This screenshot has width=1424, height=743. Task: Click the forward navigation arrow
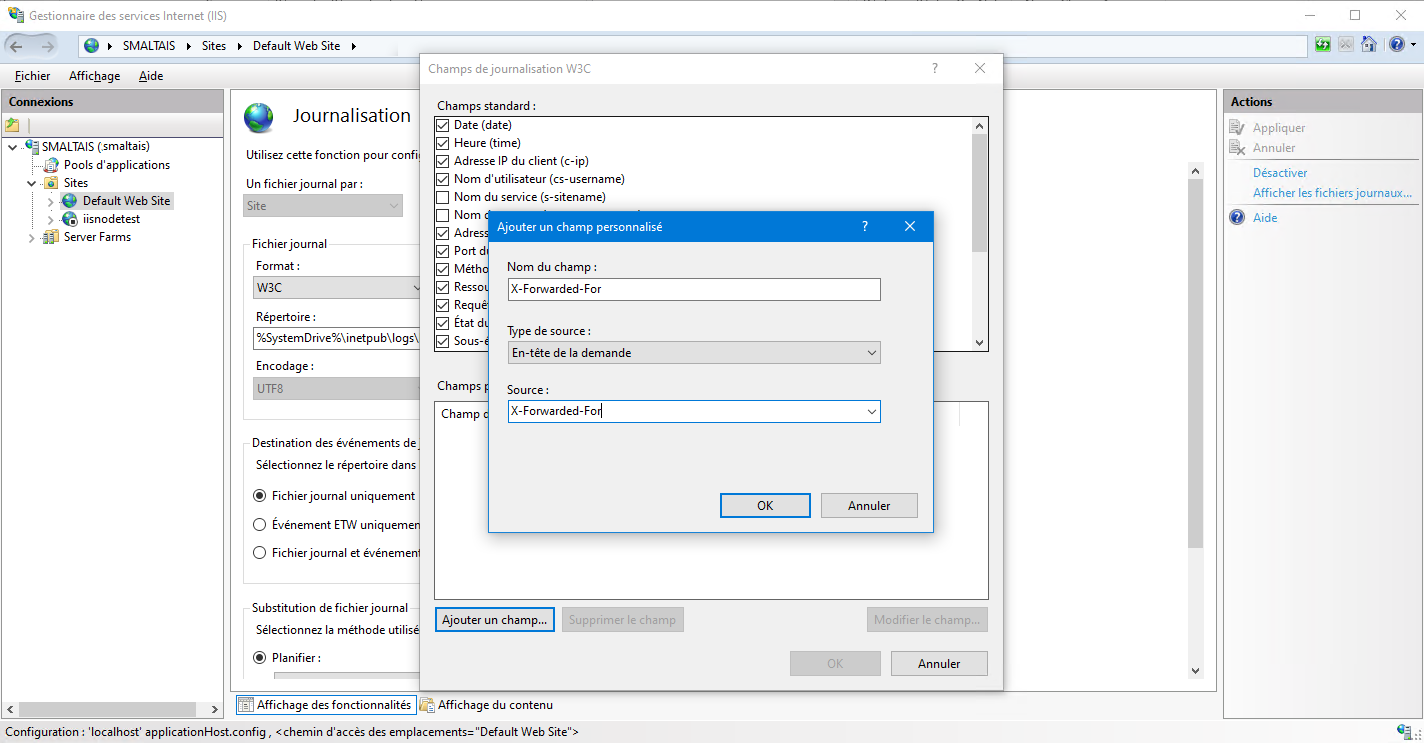coord(47,46)
